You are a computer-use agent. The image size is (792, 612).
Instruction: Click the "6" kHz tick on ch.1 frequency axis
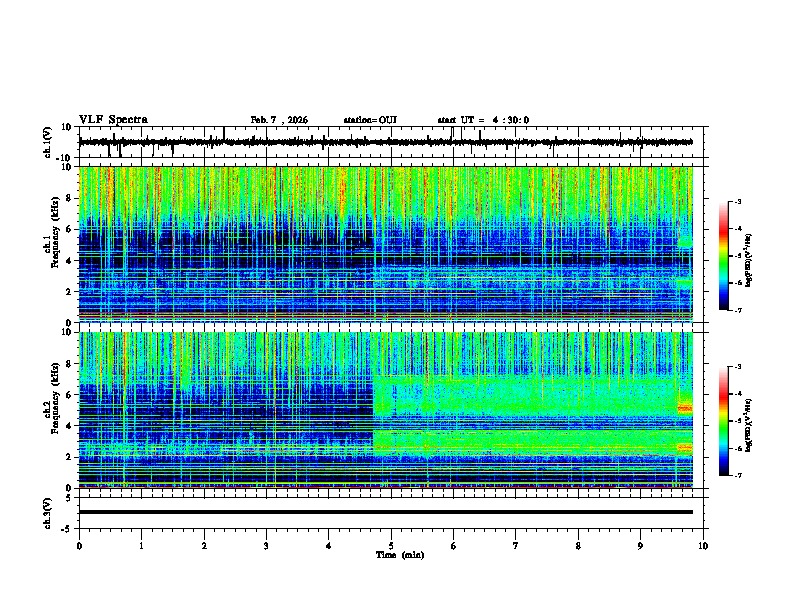click(69, 229)
